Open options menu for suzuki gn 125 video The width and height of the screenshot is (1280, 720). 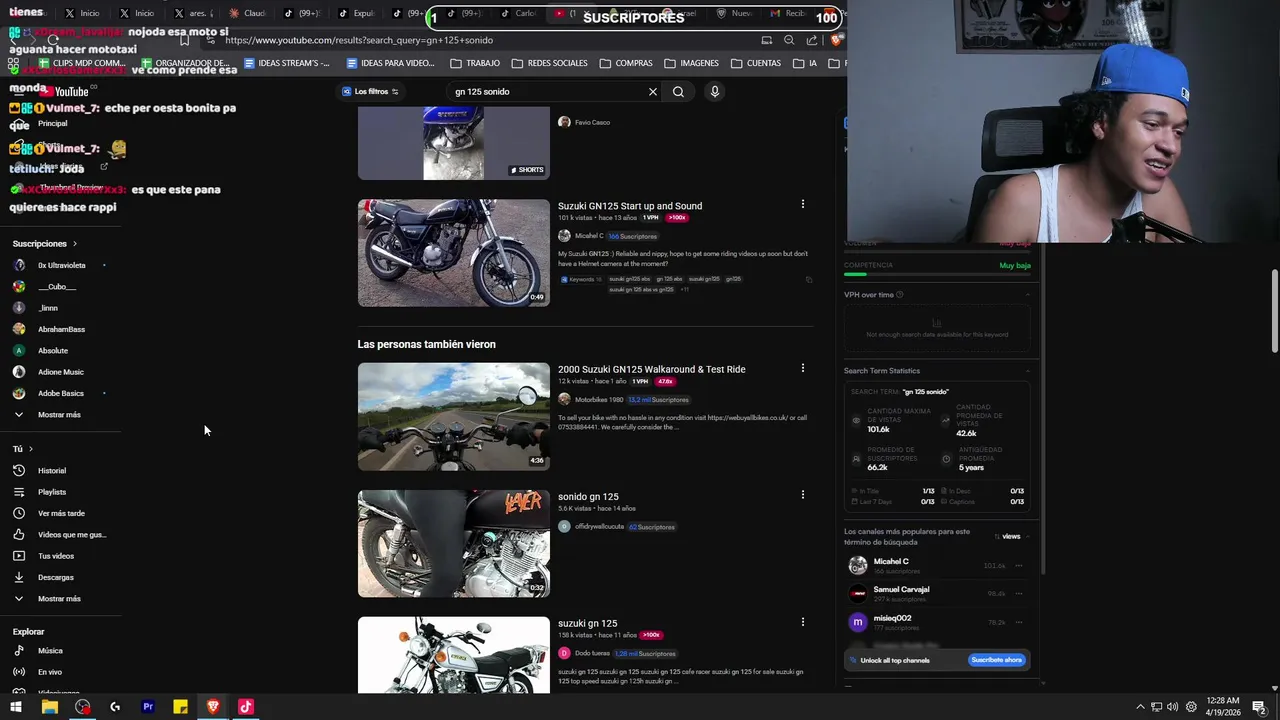click(802, 621)
